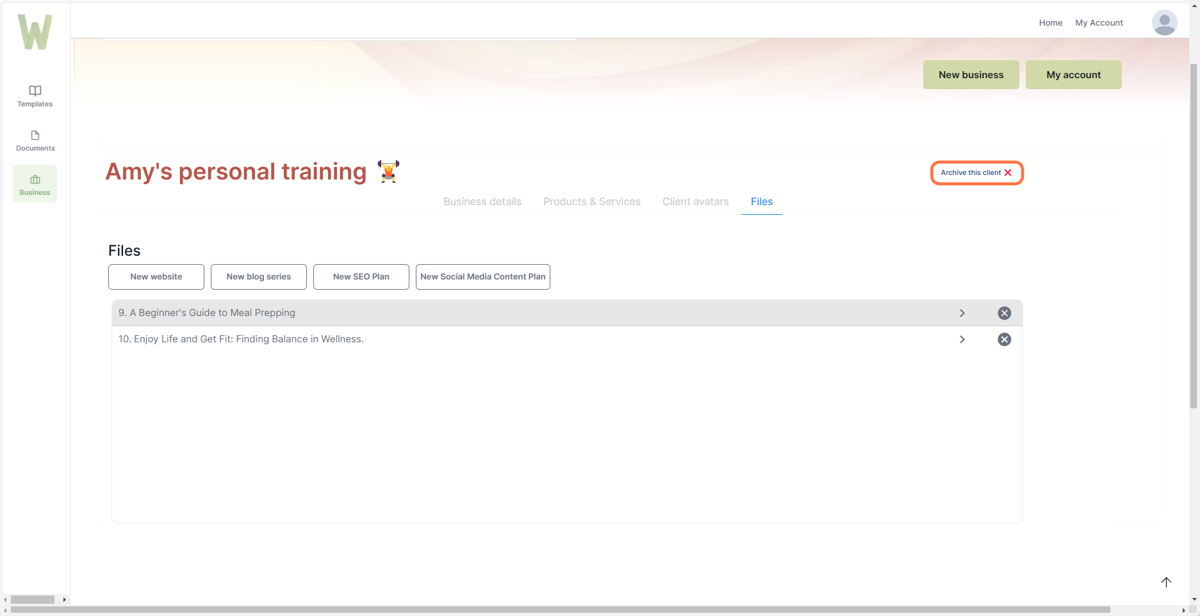The image size is (1200, 616).
Task: Select the Files tab
Action: tap(762, 201)
